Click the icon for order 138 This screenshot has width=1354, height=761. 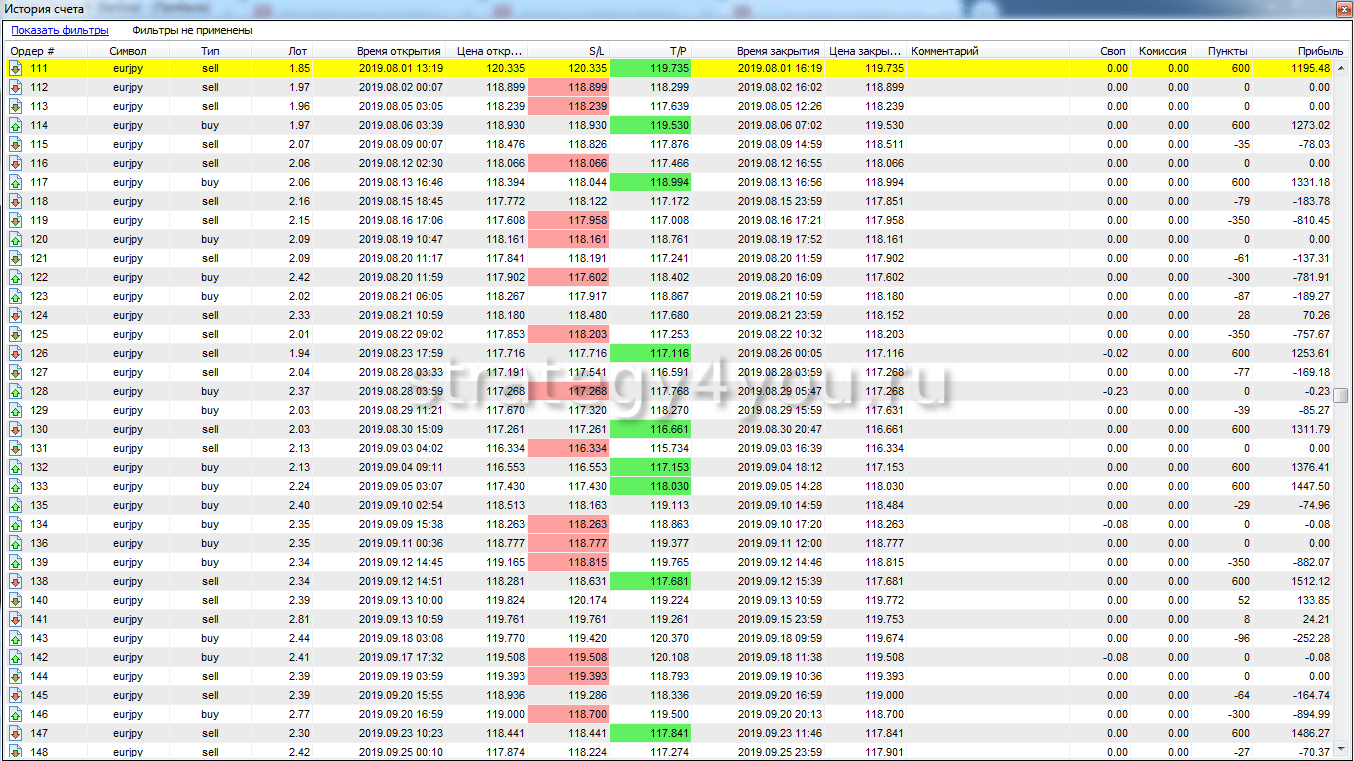[16, 581]
